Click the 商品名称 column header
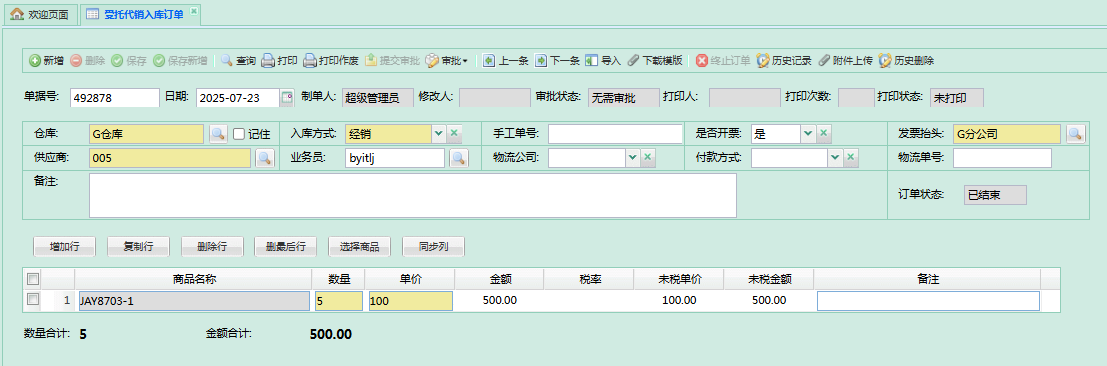 coord(194,278)
